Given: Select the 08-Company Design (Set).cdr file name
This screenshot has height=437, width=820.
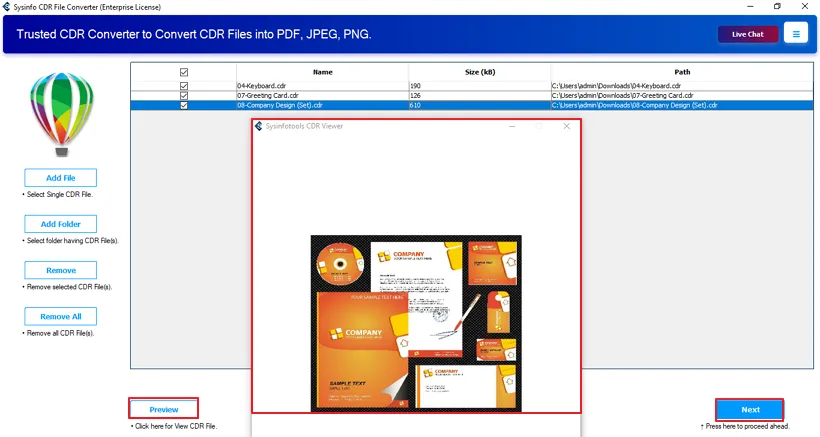Looking at the screenshot, I should (280, 105).
